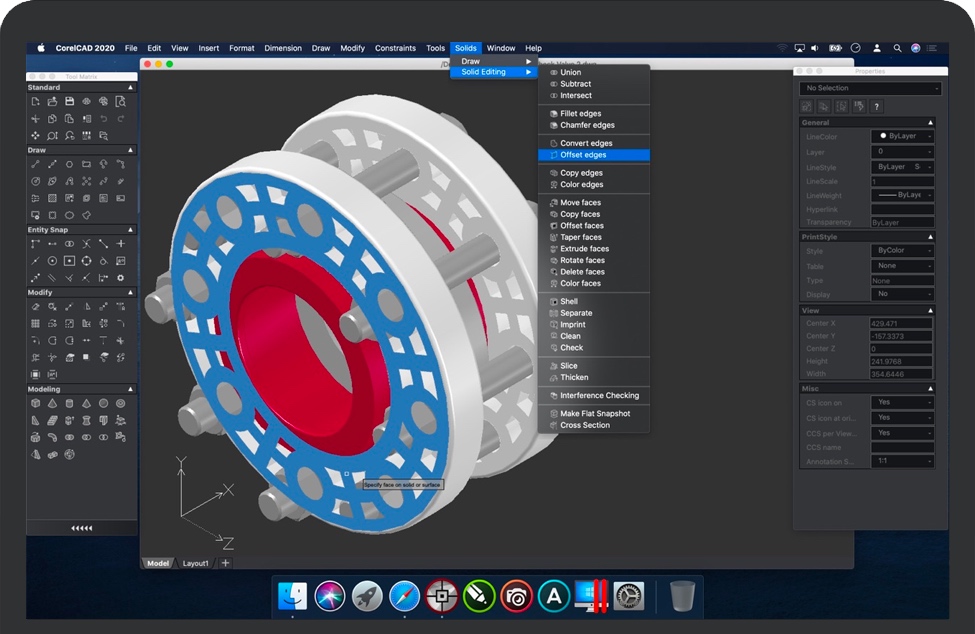Image resolution: width=975 pixels, height=634 pixels.
Task: Click the Undo arrow icon
Action: coord(103,118)
